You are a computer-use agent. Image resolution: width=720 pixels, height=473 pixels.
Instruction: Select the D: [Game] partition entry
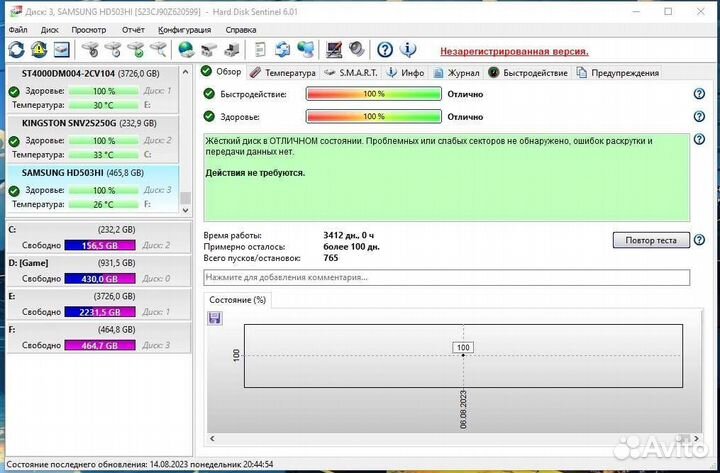click(x=99, y=270)
